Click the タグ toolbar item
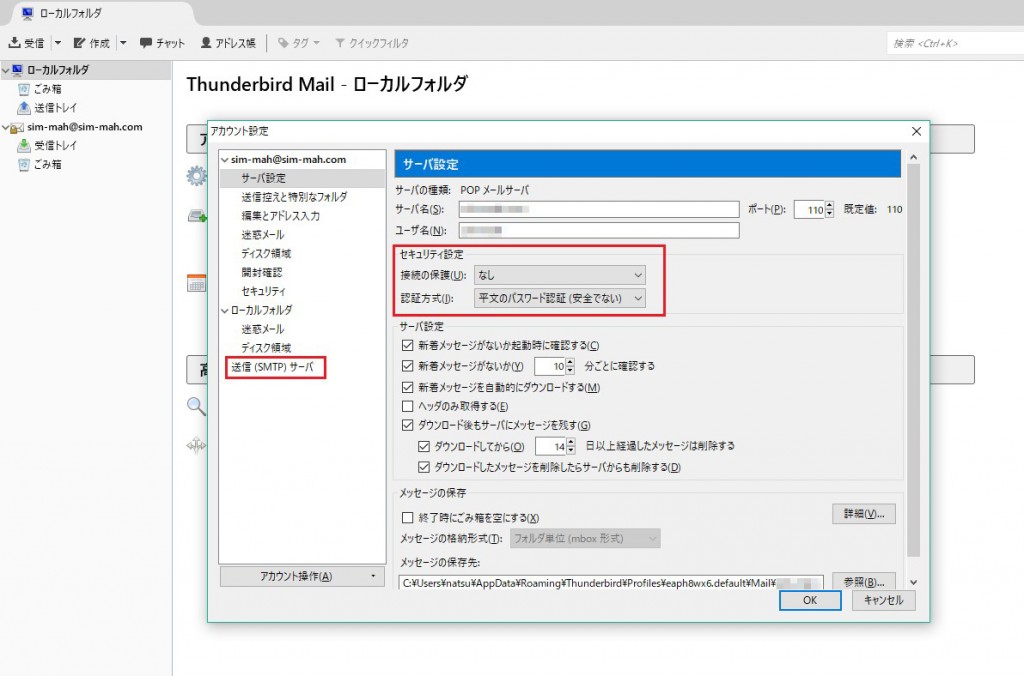The image size is (1024, 676). coord(298,43)
